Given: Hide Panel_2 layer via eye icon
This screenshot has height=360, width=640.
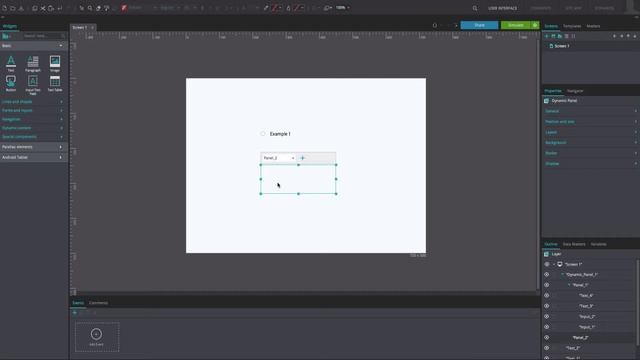Looking at the screenshot, I should (x=547, y=338).
